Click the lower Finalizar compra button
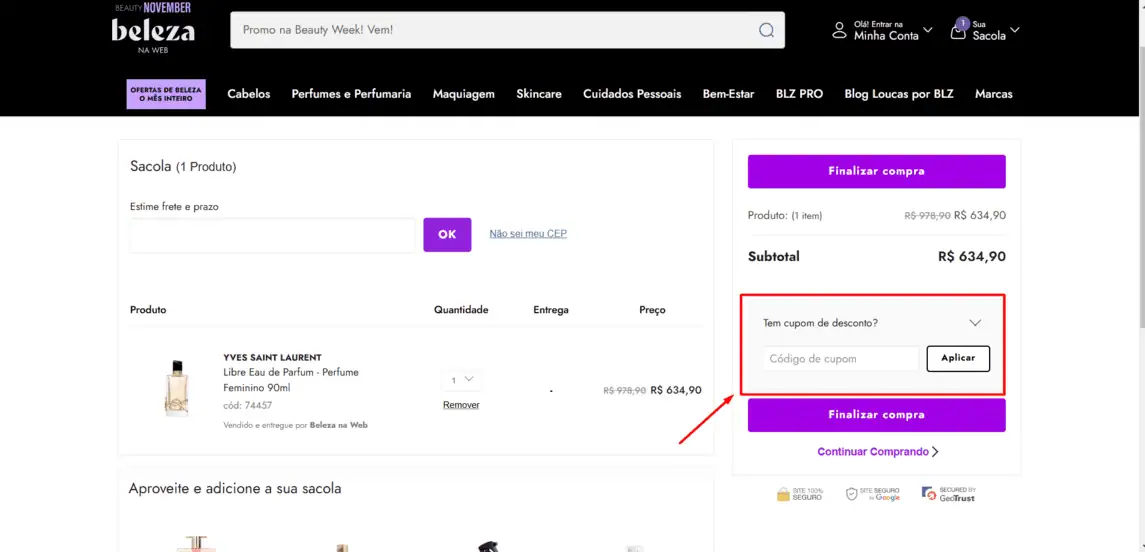Image resolution: width=1145 pixels, height=552 pixels. [x=876, y=415]
